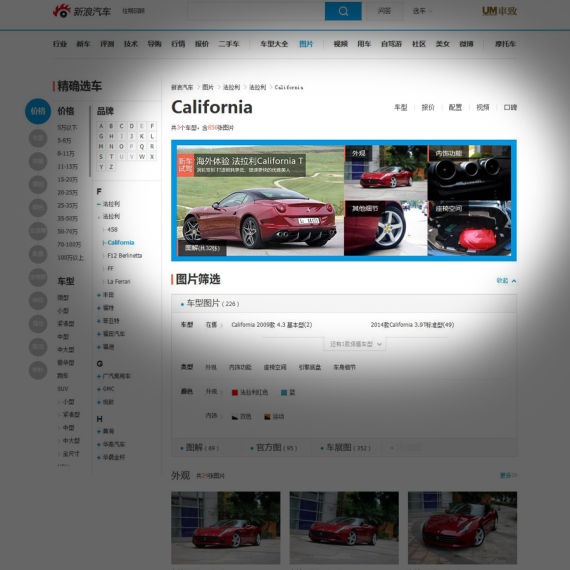Screen dimensions: 570x570
Task: Select 2014款 California 3.9T标准型 model
Action: 412,325
